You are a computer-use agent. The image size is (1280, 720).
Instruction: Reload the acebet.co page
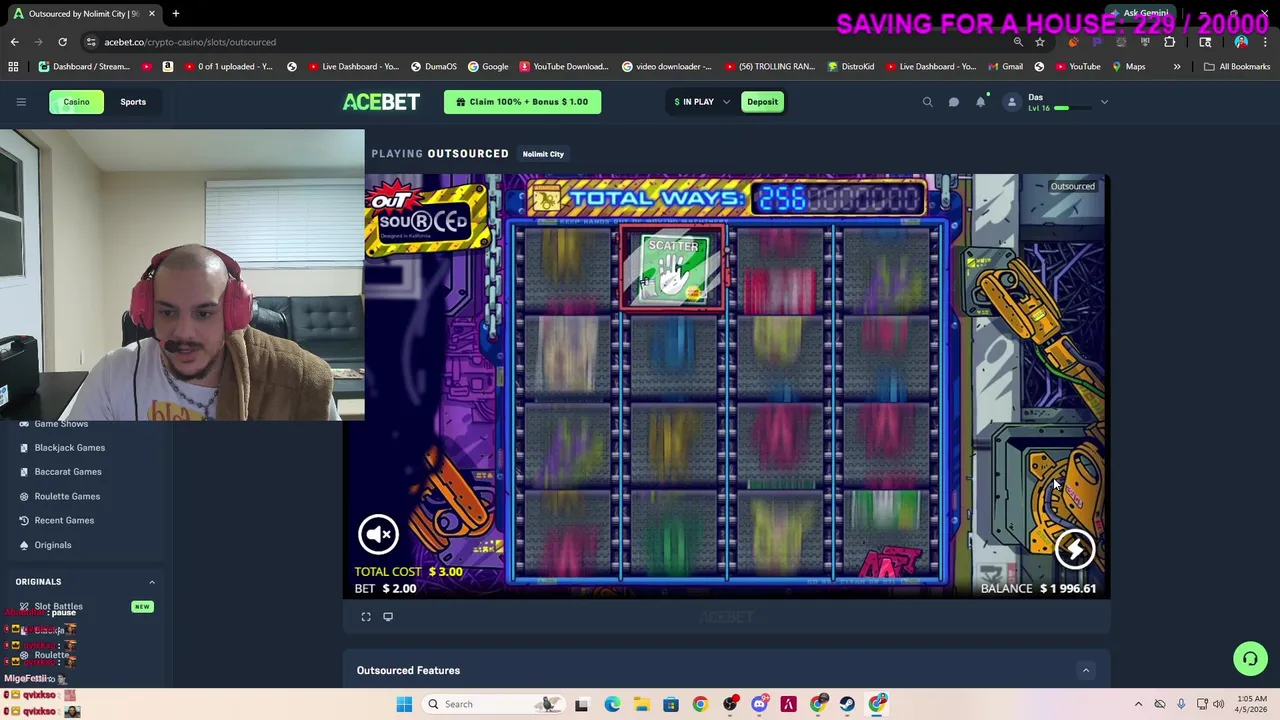[62, 42]
